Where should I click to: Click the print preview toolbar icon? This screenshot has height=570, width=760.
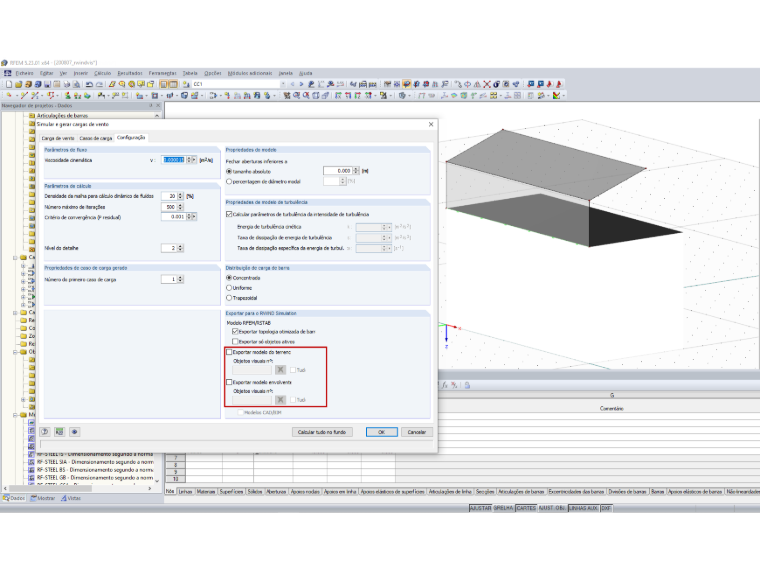point(77,84)
